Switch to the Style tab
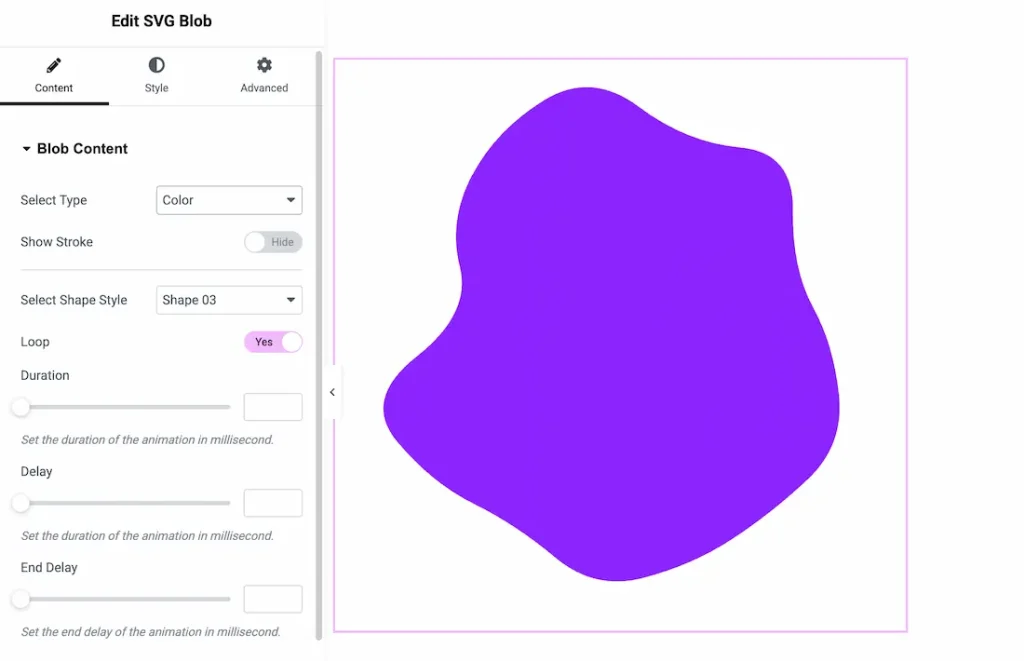Viewport: 1024px width, 661px height. (x=156, y=76)
